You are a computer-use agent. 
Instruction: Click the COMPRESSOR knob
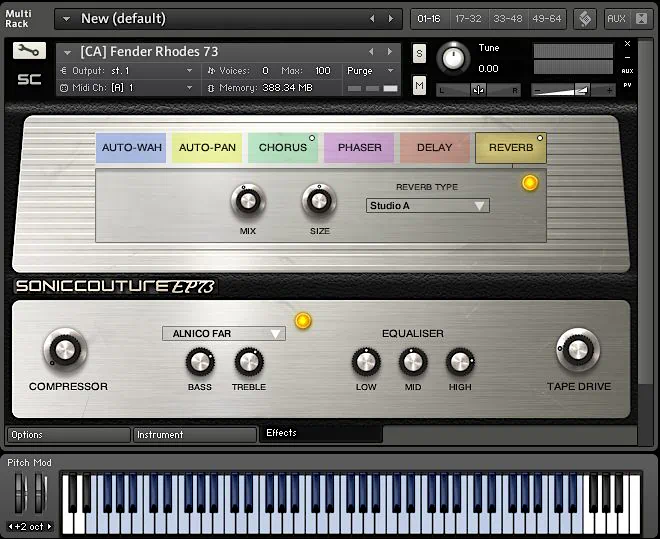pyautogui.click(x=65, y=350)
